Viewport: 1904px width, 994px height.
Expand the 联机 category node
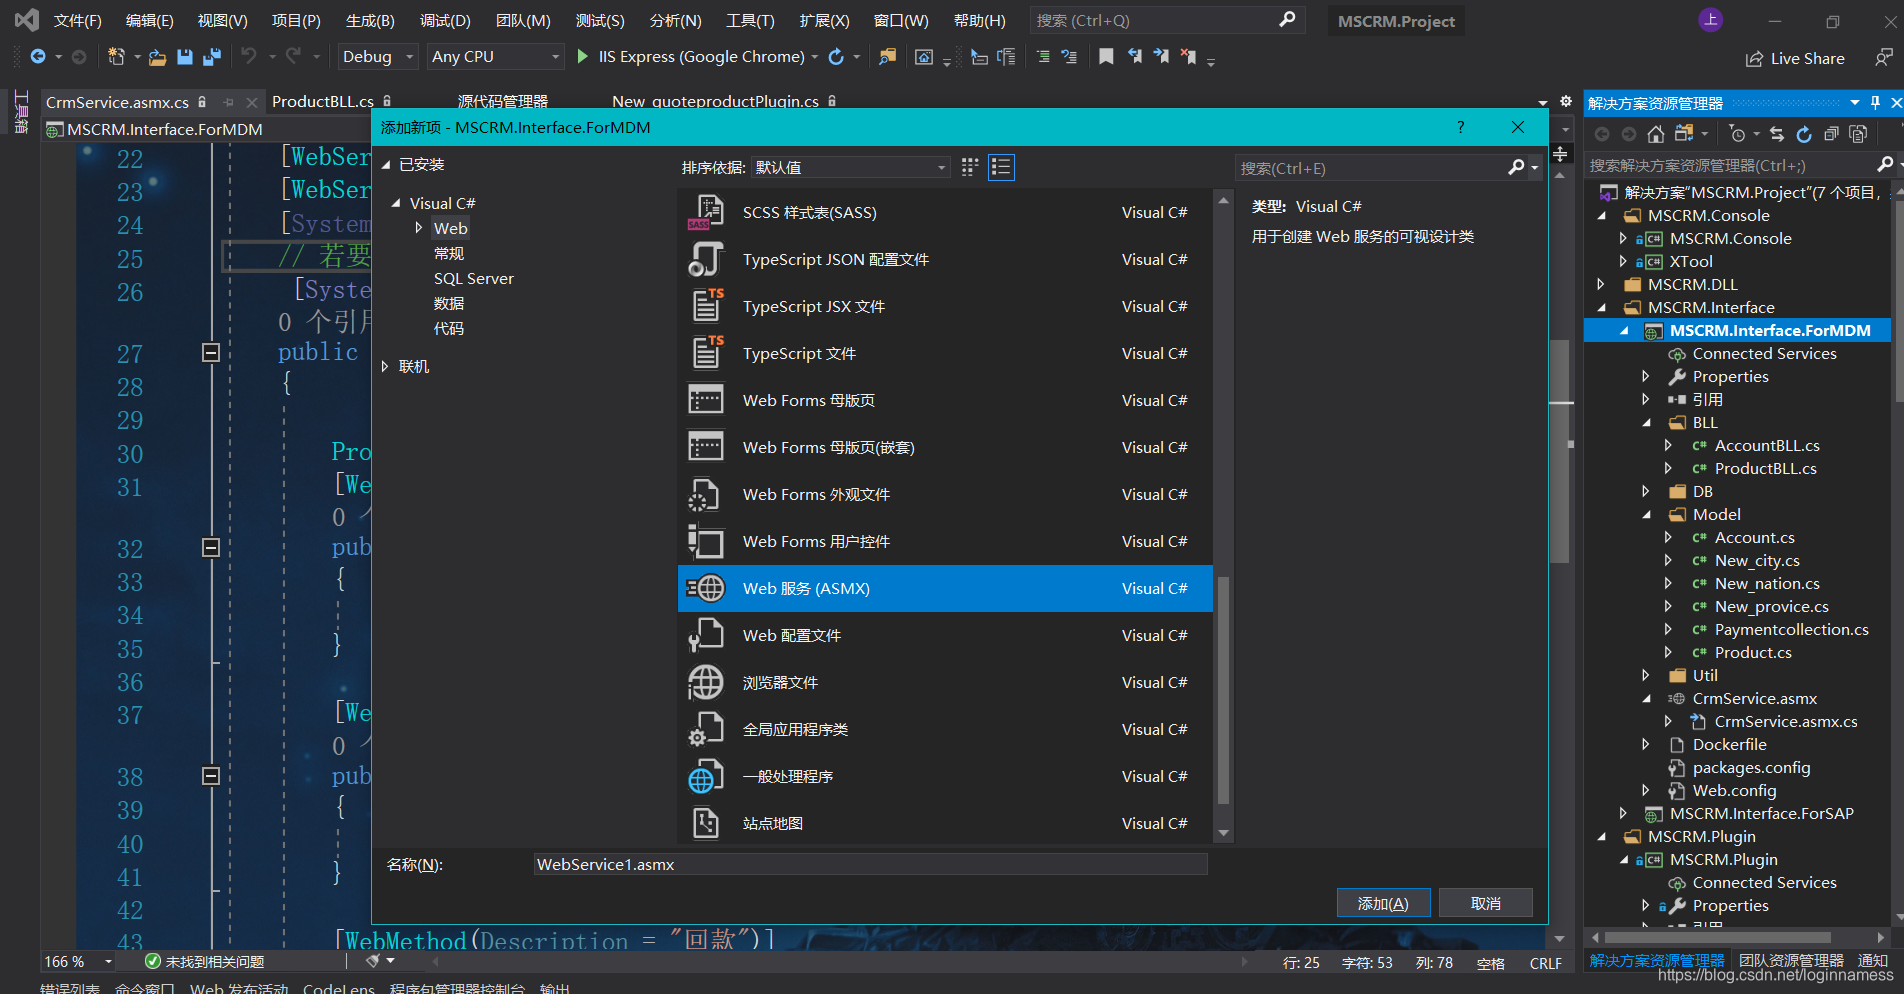pos(385,367)
